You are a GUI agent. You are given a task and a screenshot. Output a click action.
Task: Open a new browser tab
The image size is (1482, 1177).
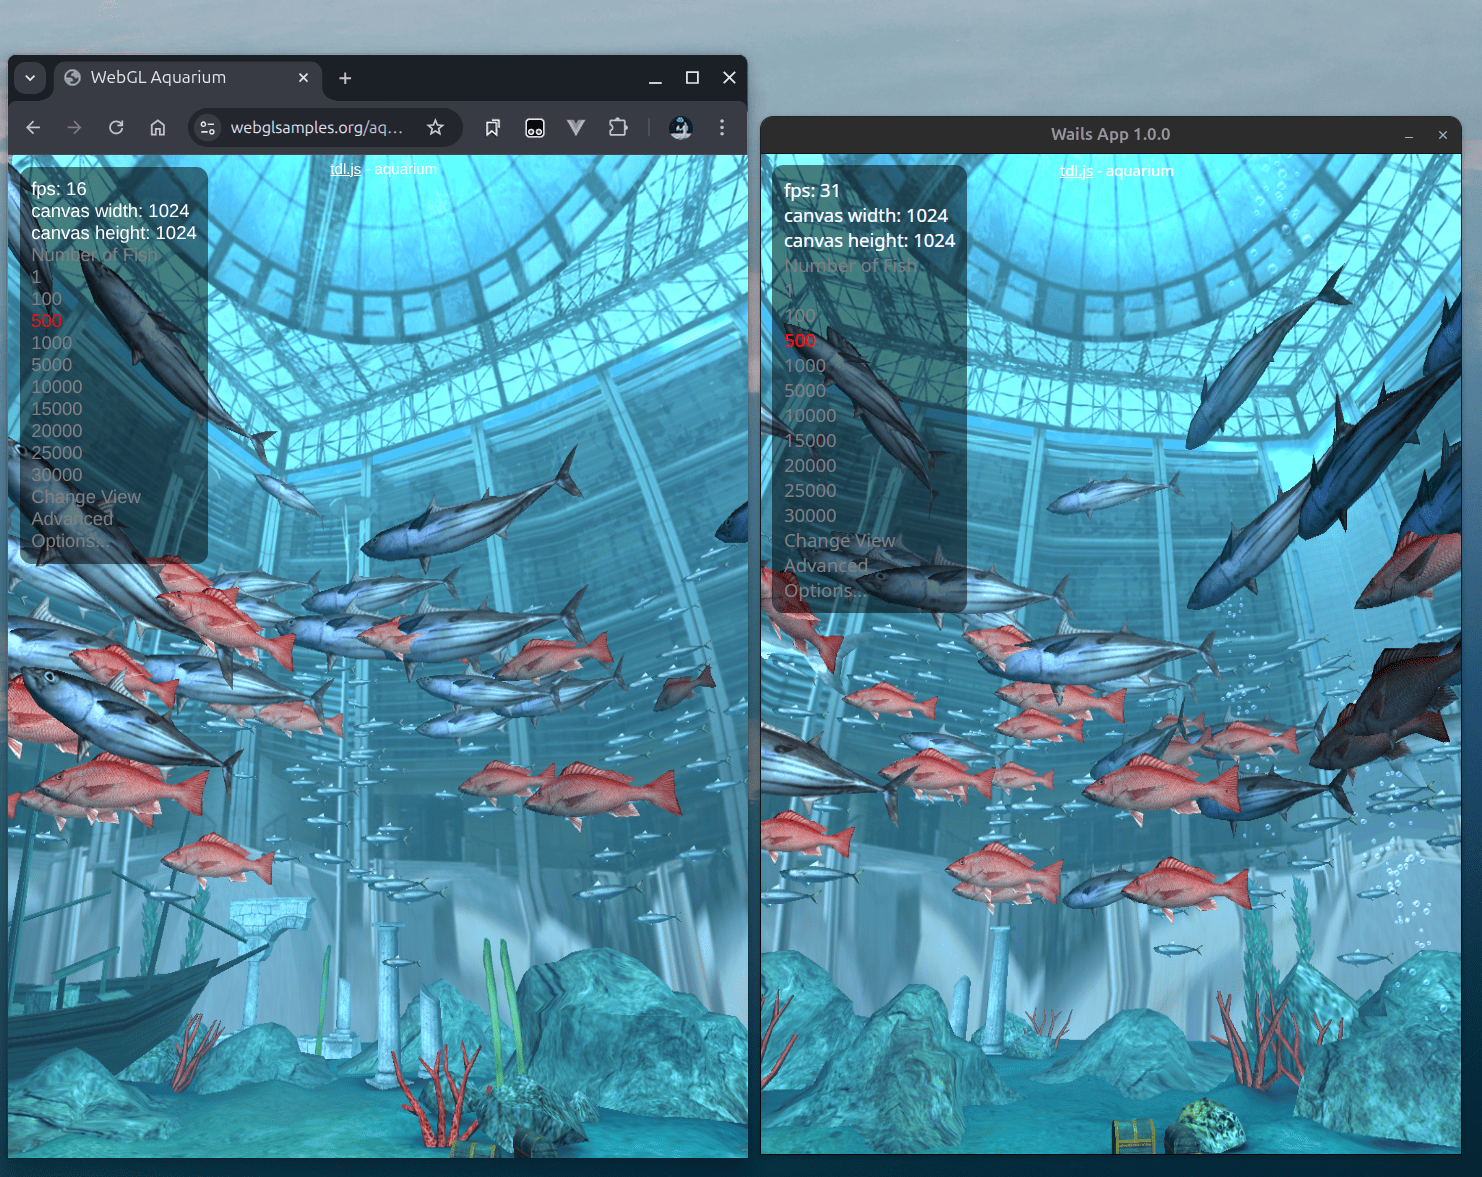coord(344,77)
